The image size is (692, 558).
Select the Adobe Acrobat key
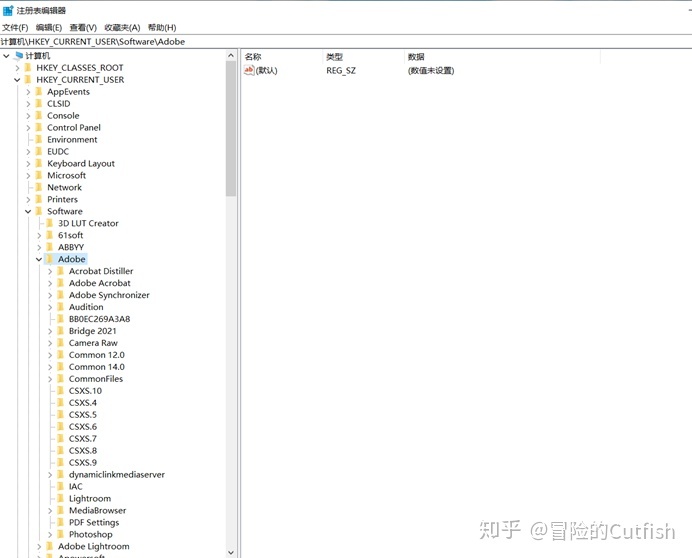[100, 283]
